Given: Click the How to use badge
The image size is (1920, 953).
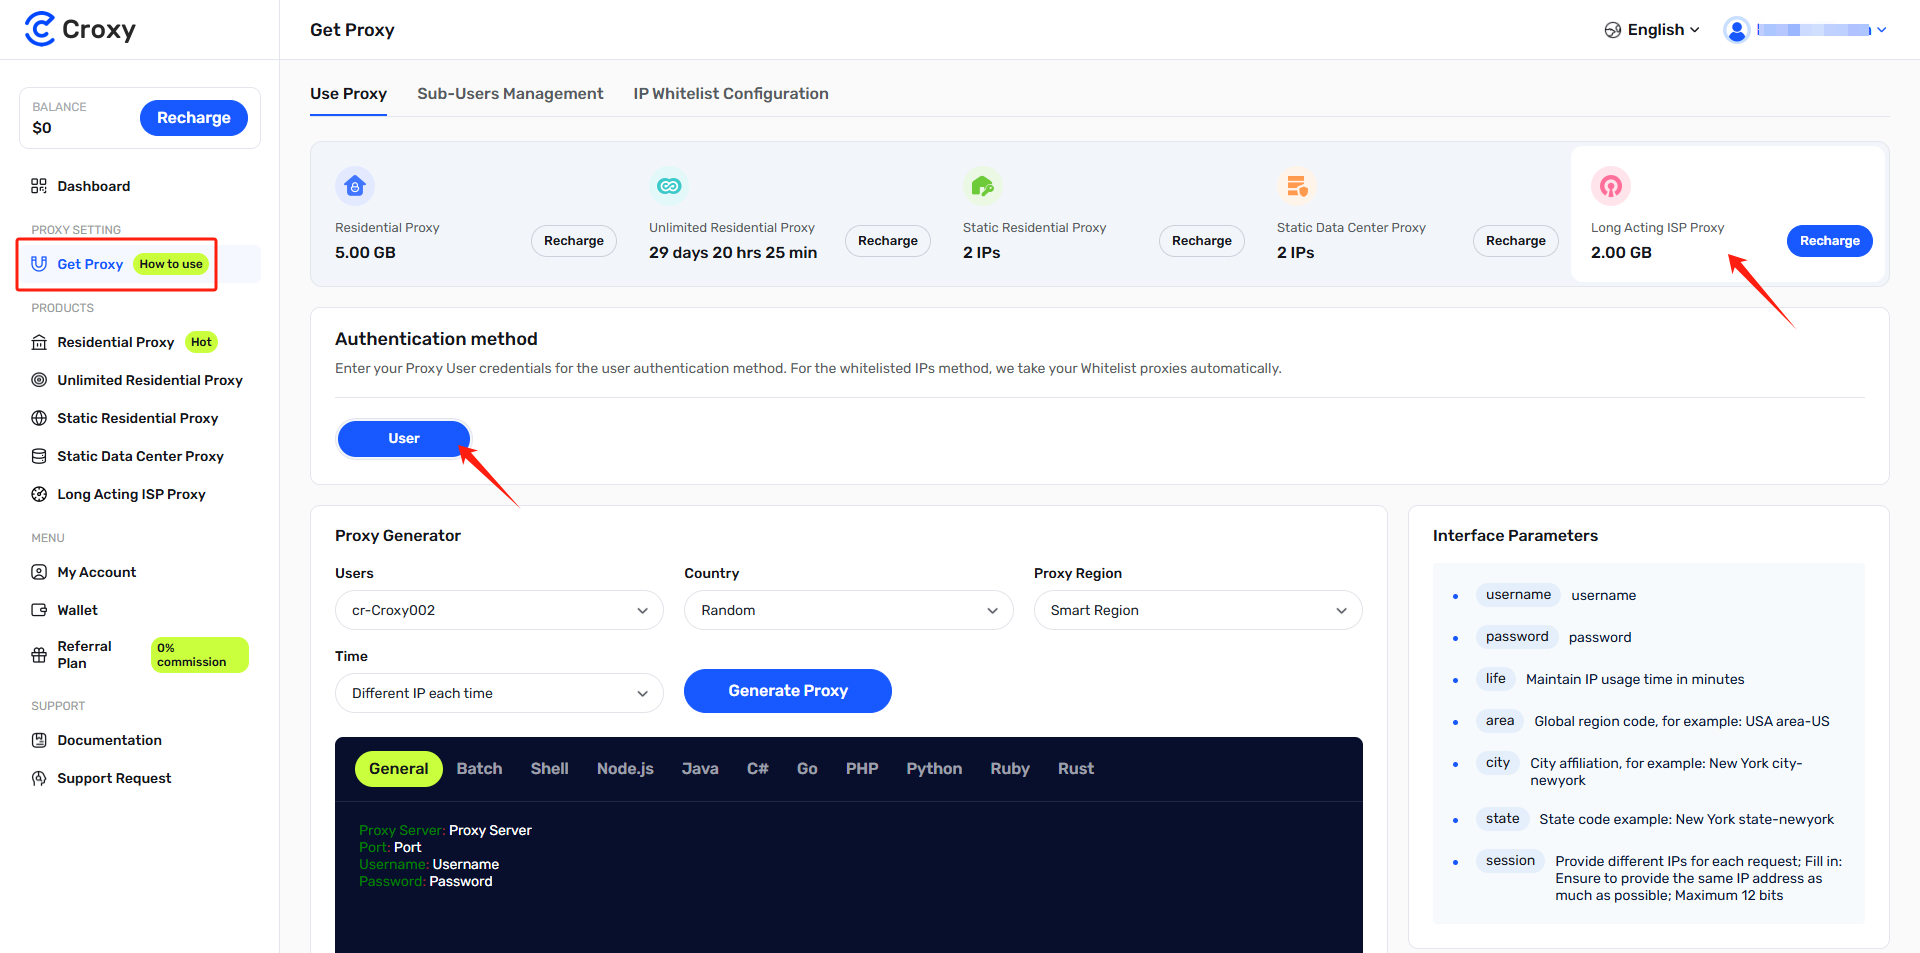Looking at the screenshot, I should (171, 264).
